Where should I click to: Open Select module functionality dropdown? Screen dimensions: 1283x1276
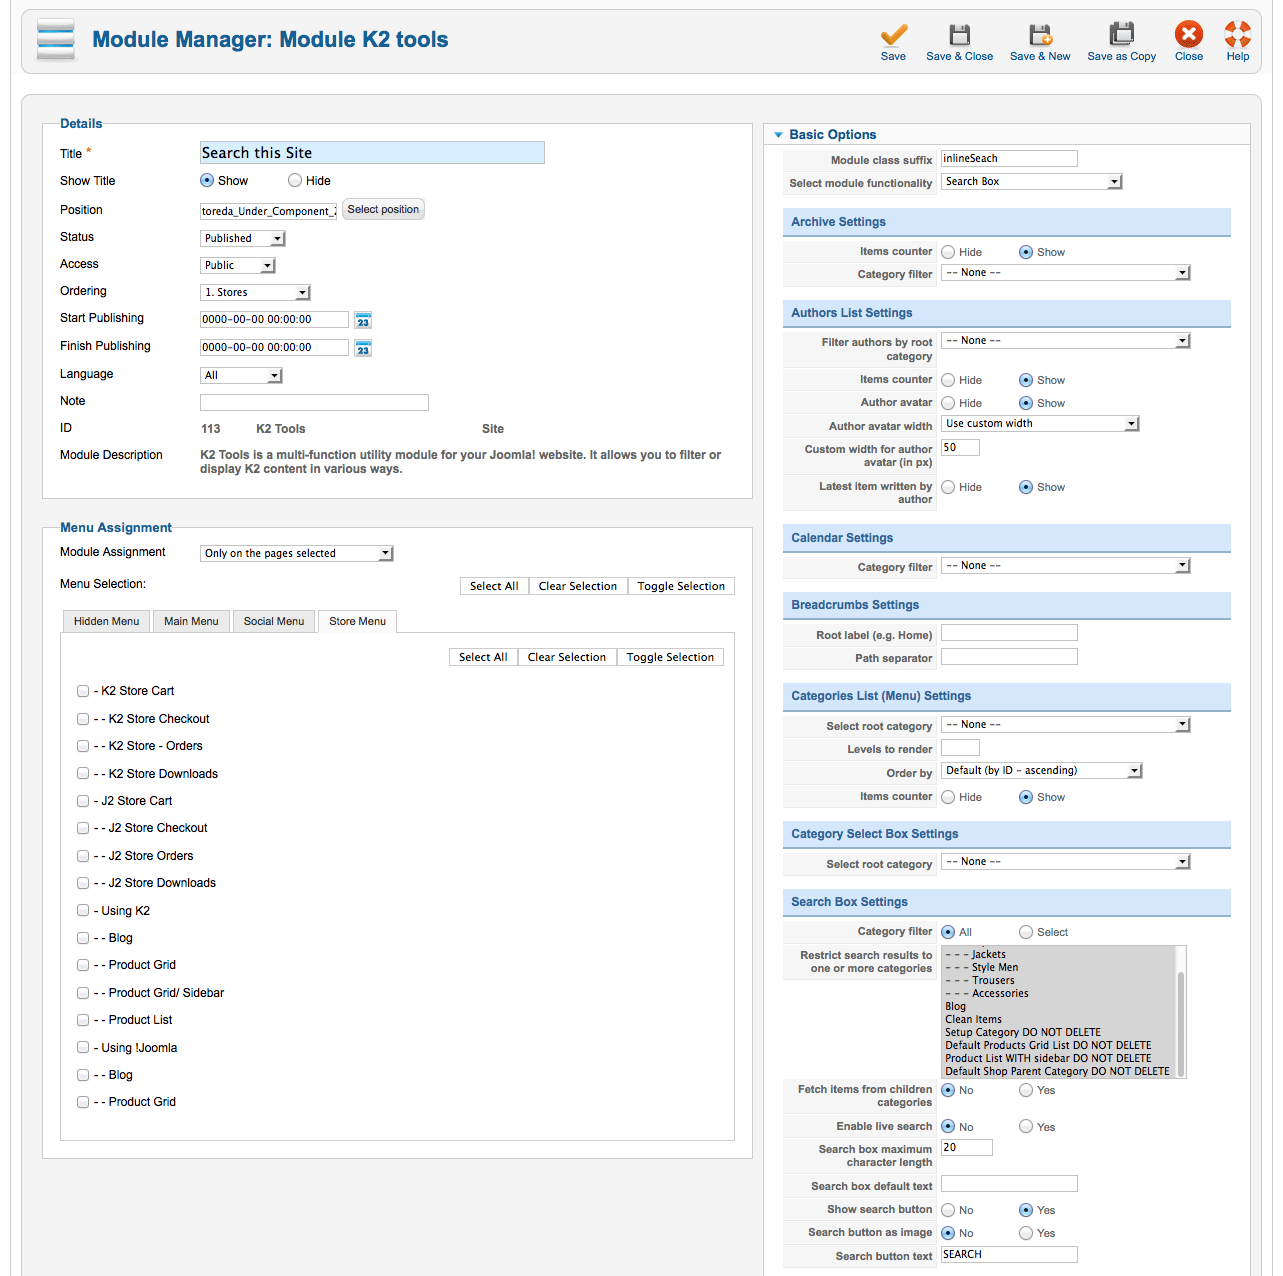pos(1032,182)
